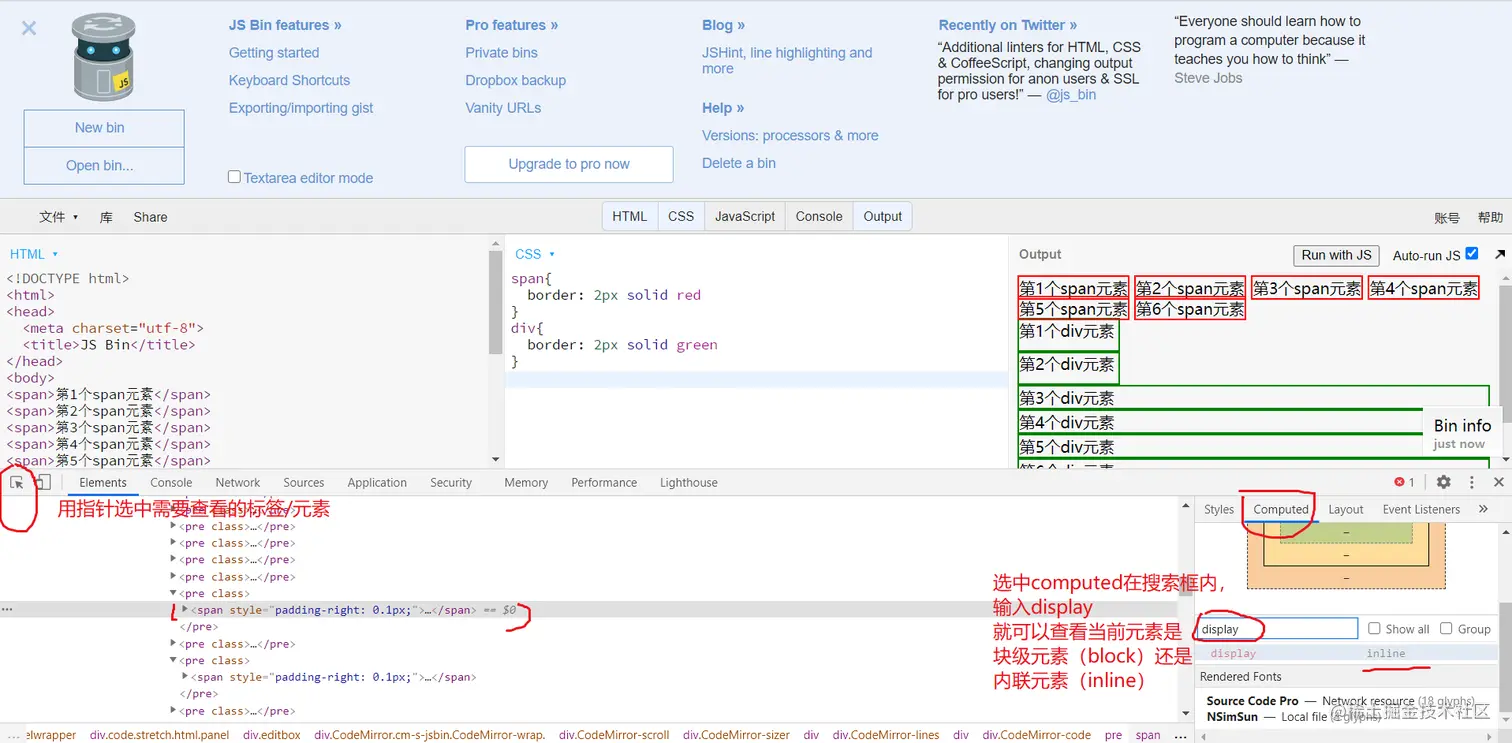
Task: Expand the last pre class node
Action: [x=174, y=711]
